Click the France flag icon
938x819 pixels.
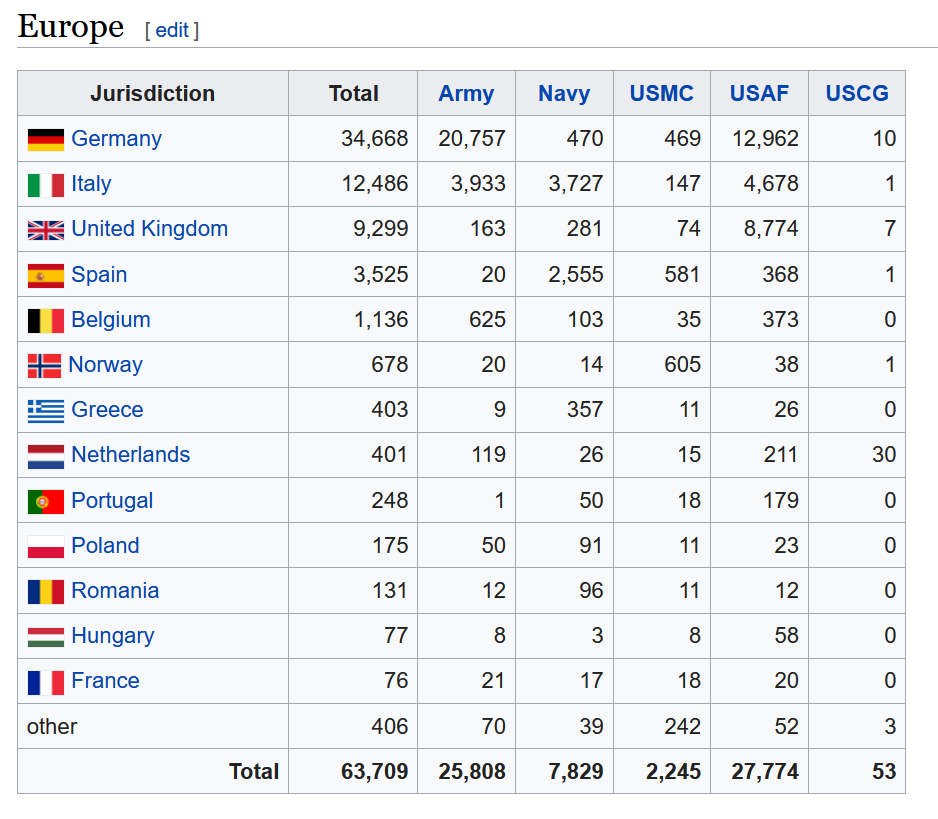[x=45, y=682]
